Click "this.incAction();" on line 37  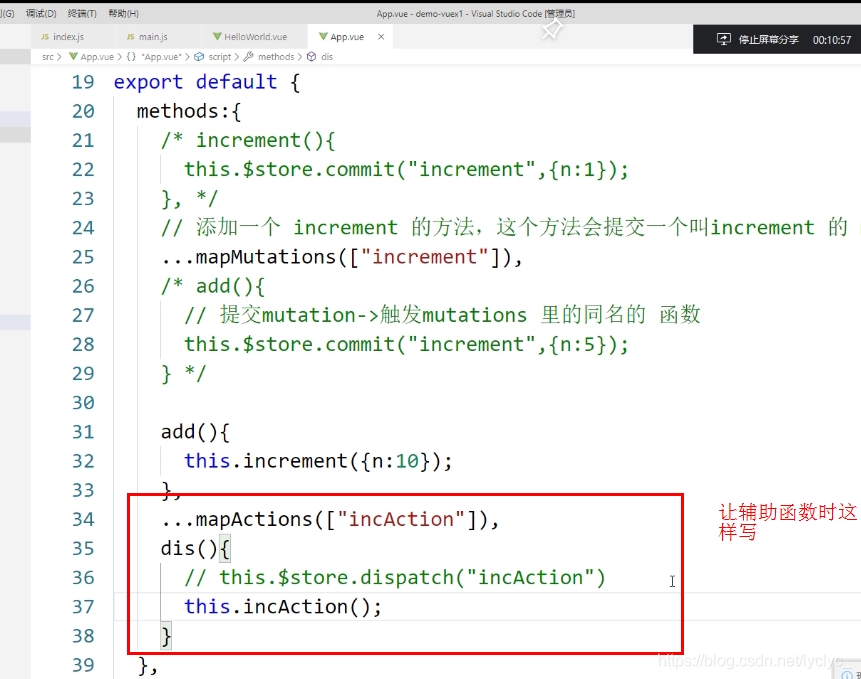click(283, 607)
